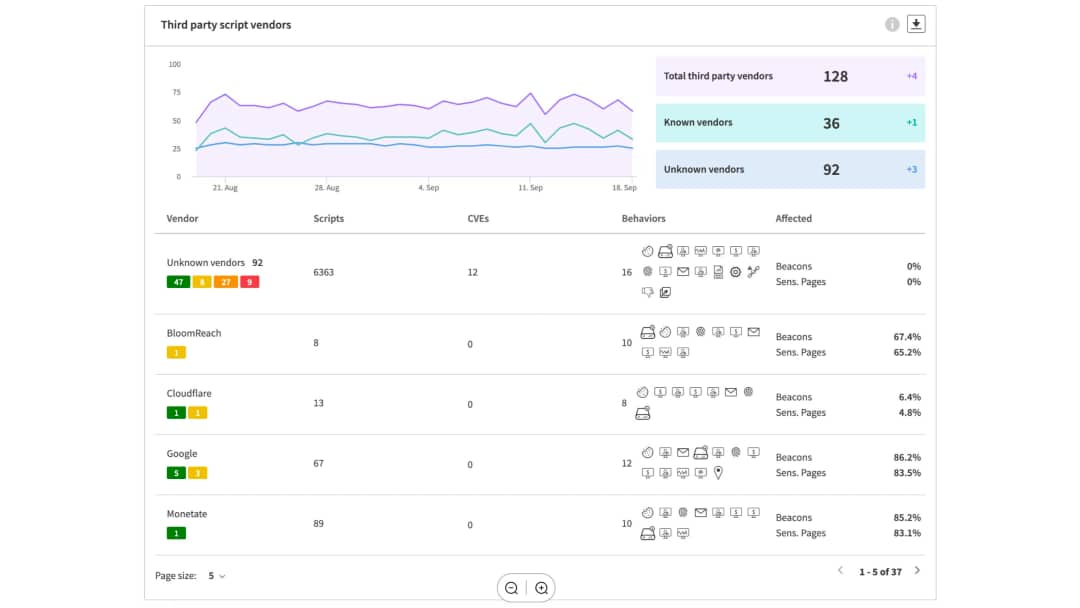Click the green 5 badge under Google
This screenshot has width=1080, height=608.
pos(176,473)
